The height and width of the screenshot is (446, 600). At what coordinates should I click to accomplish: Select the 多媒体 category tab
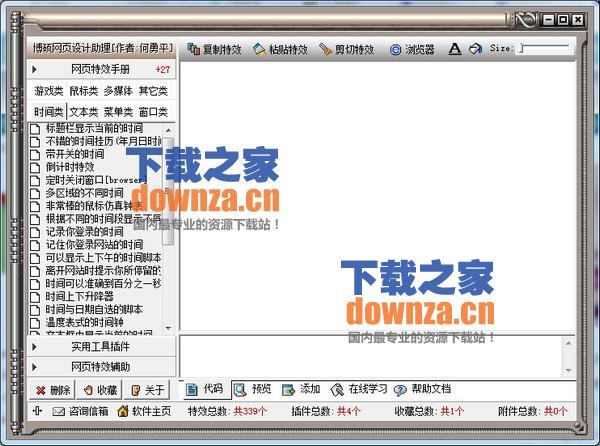click(x=118, y=91)
